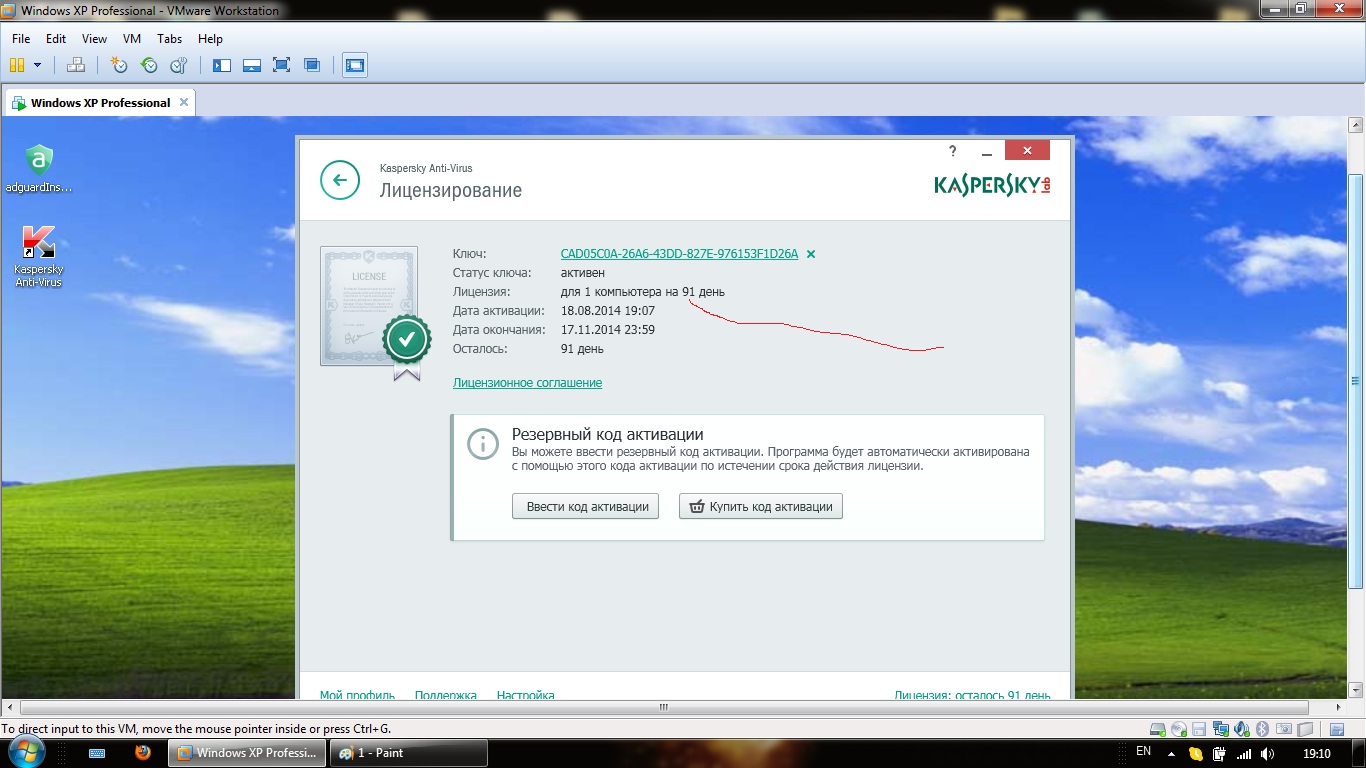Pause the VM with the yellow toolbar button
Viewport: 1366px width, 768px height.
coord(17,65)
